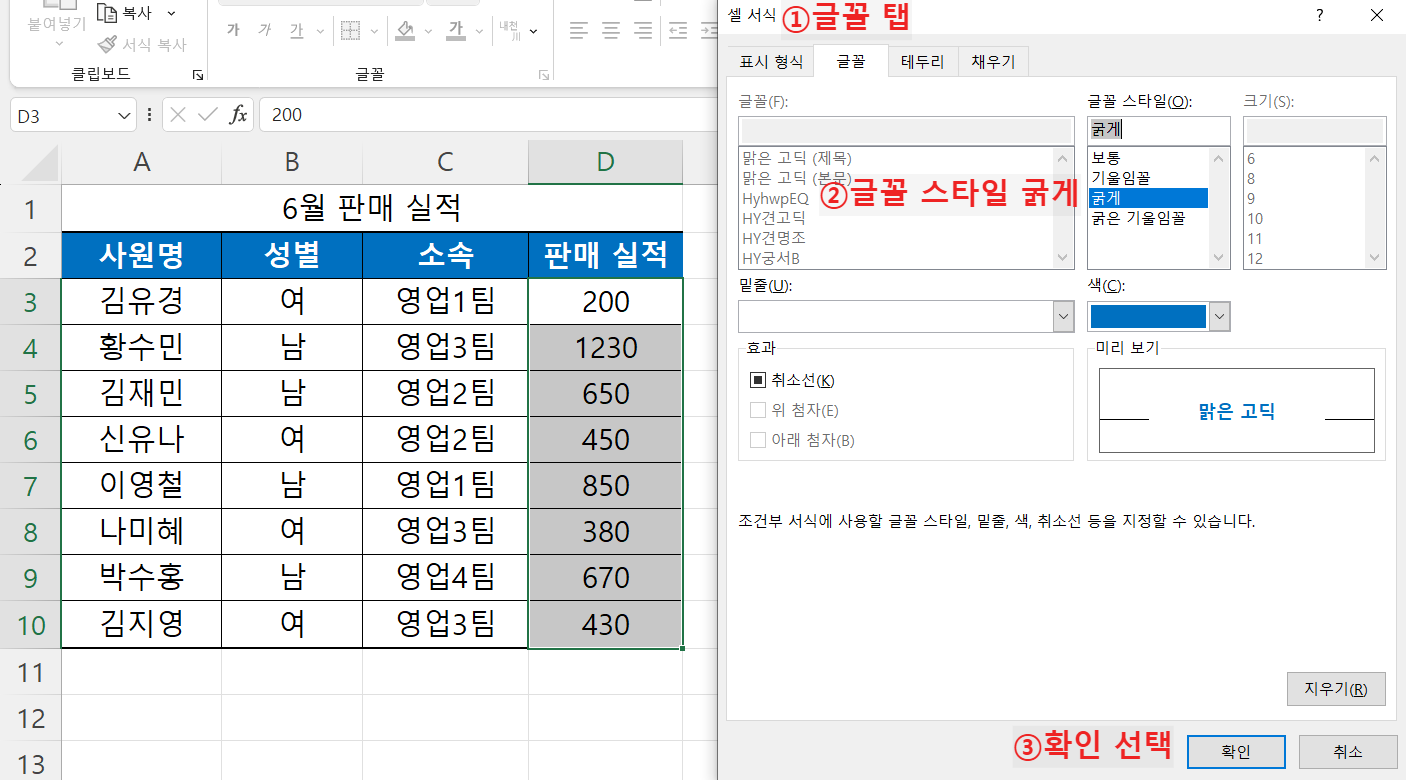Expand the Name Box dropdown arrow
This screenshot has height=780, width=1406.
(x=122, y=114)
